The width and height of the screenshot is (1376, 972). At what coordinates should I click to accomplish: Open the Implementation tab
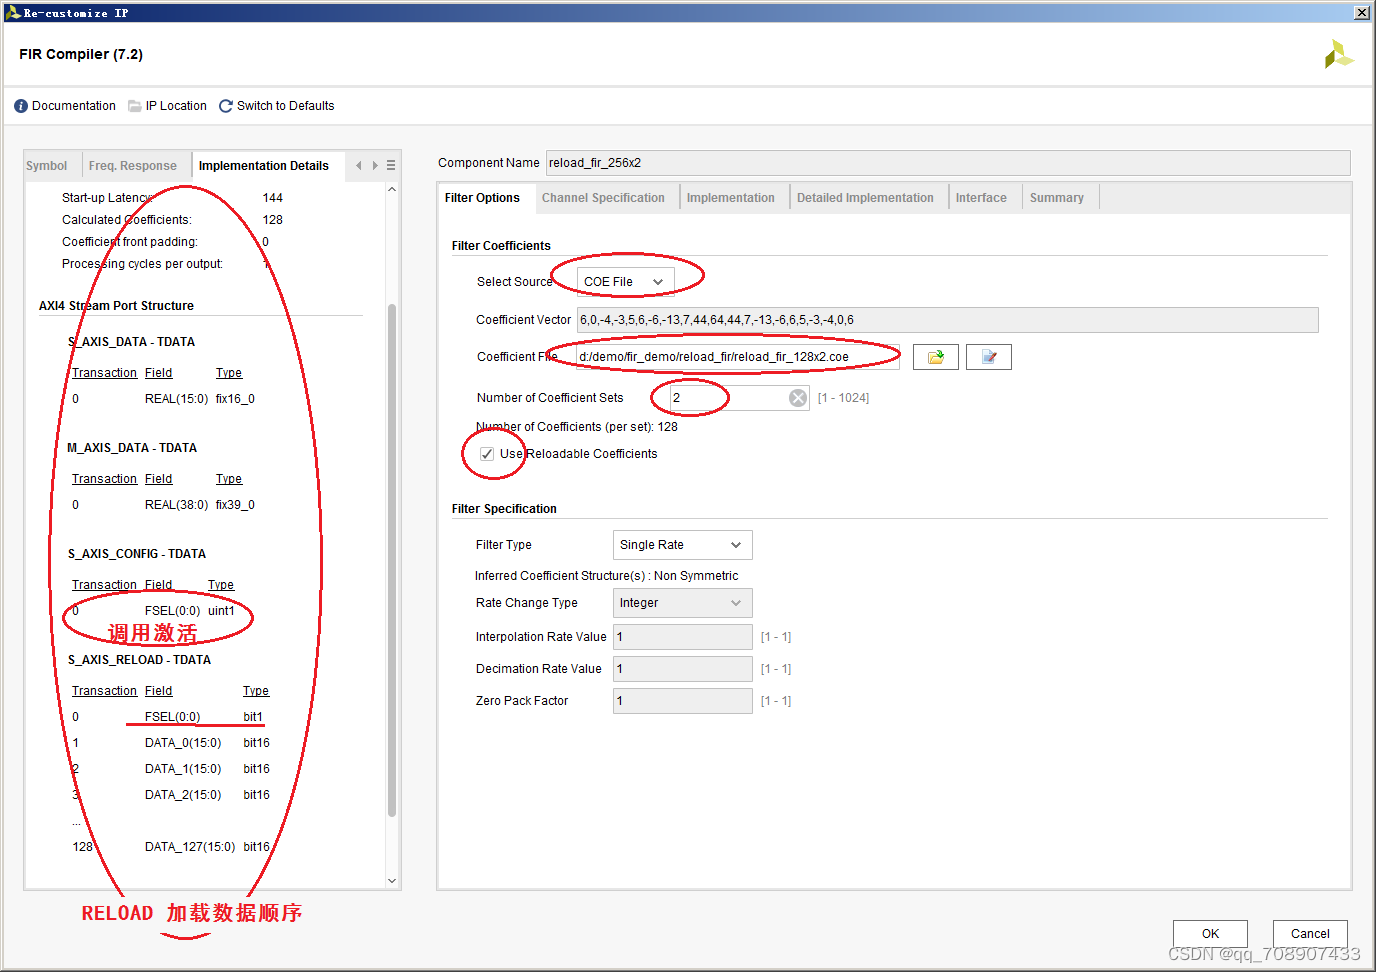point(731,198)
